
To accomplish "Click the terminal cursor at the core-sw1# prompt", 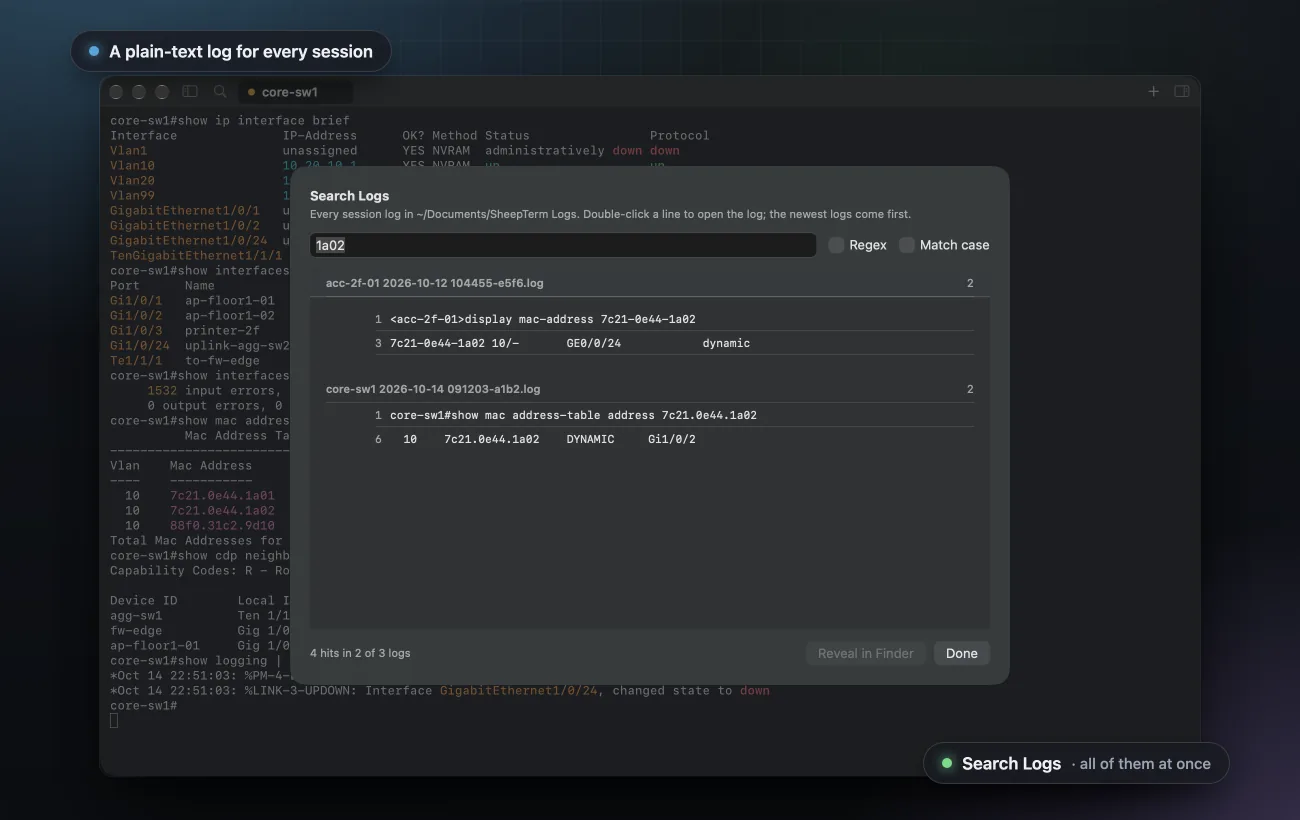I will [114, 720].
